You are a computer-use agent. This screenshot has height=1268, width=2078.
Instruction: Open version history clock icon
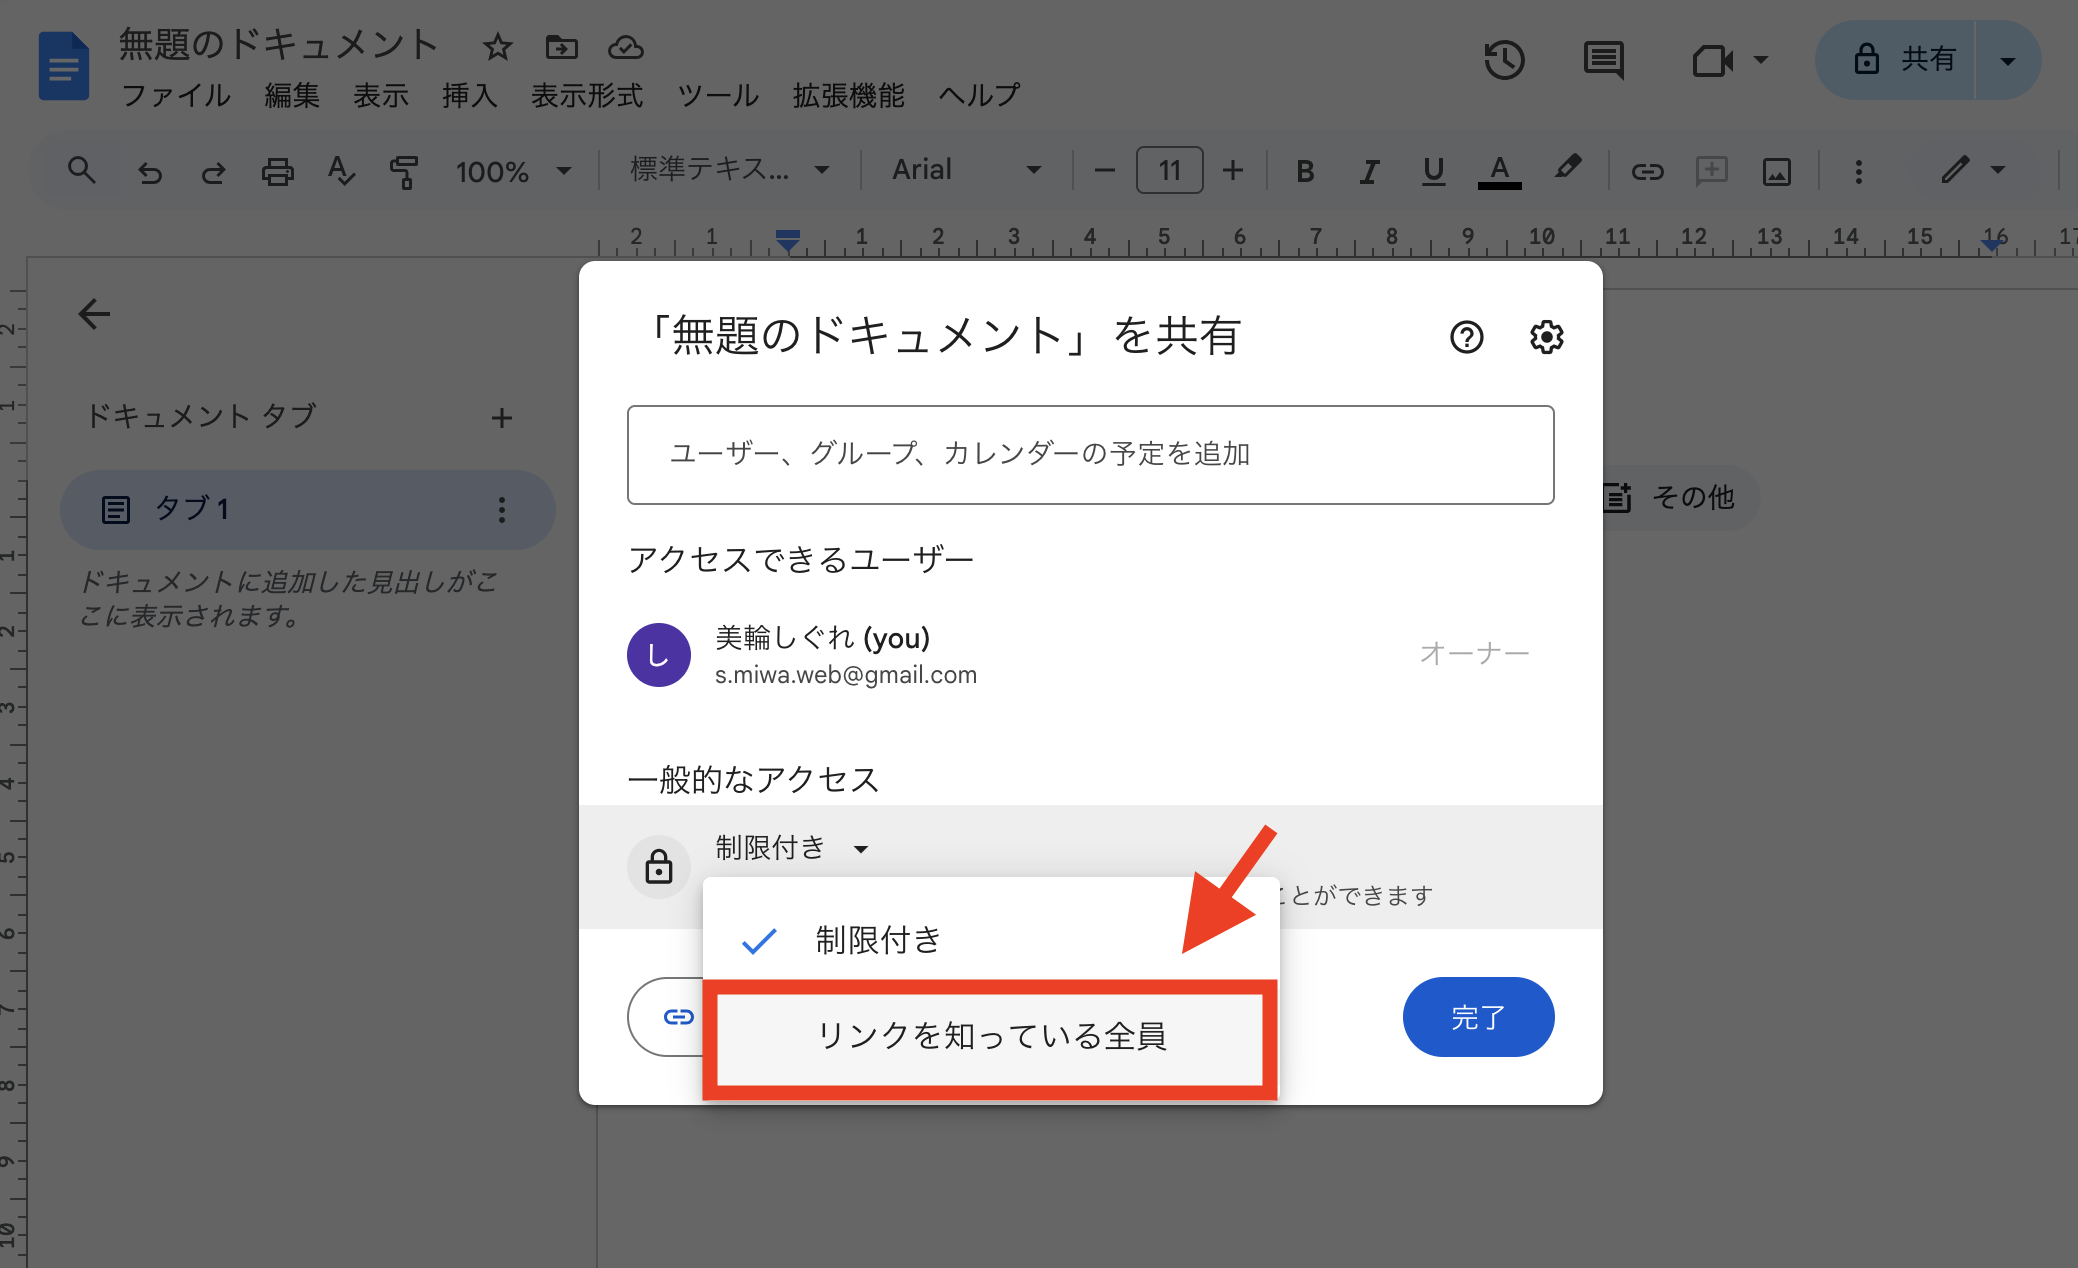click(1503, 60)
